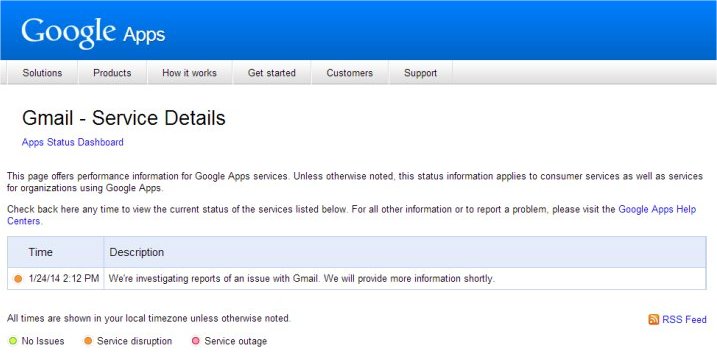
Task: Click the Service disruption legend label
Action: (x=134, y=341)
